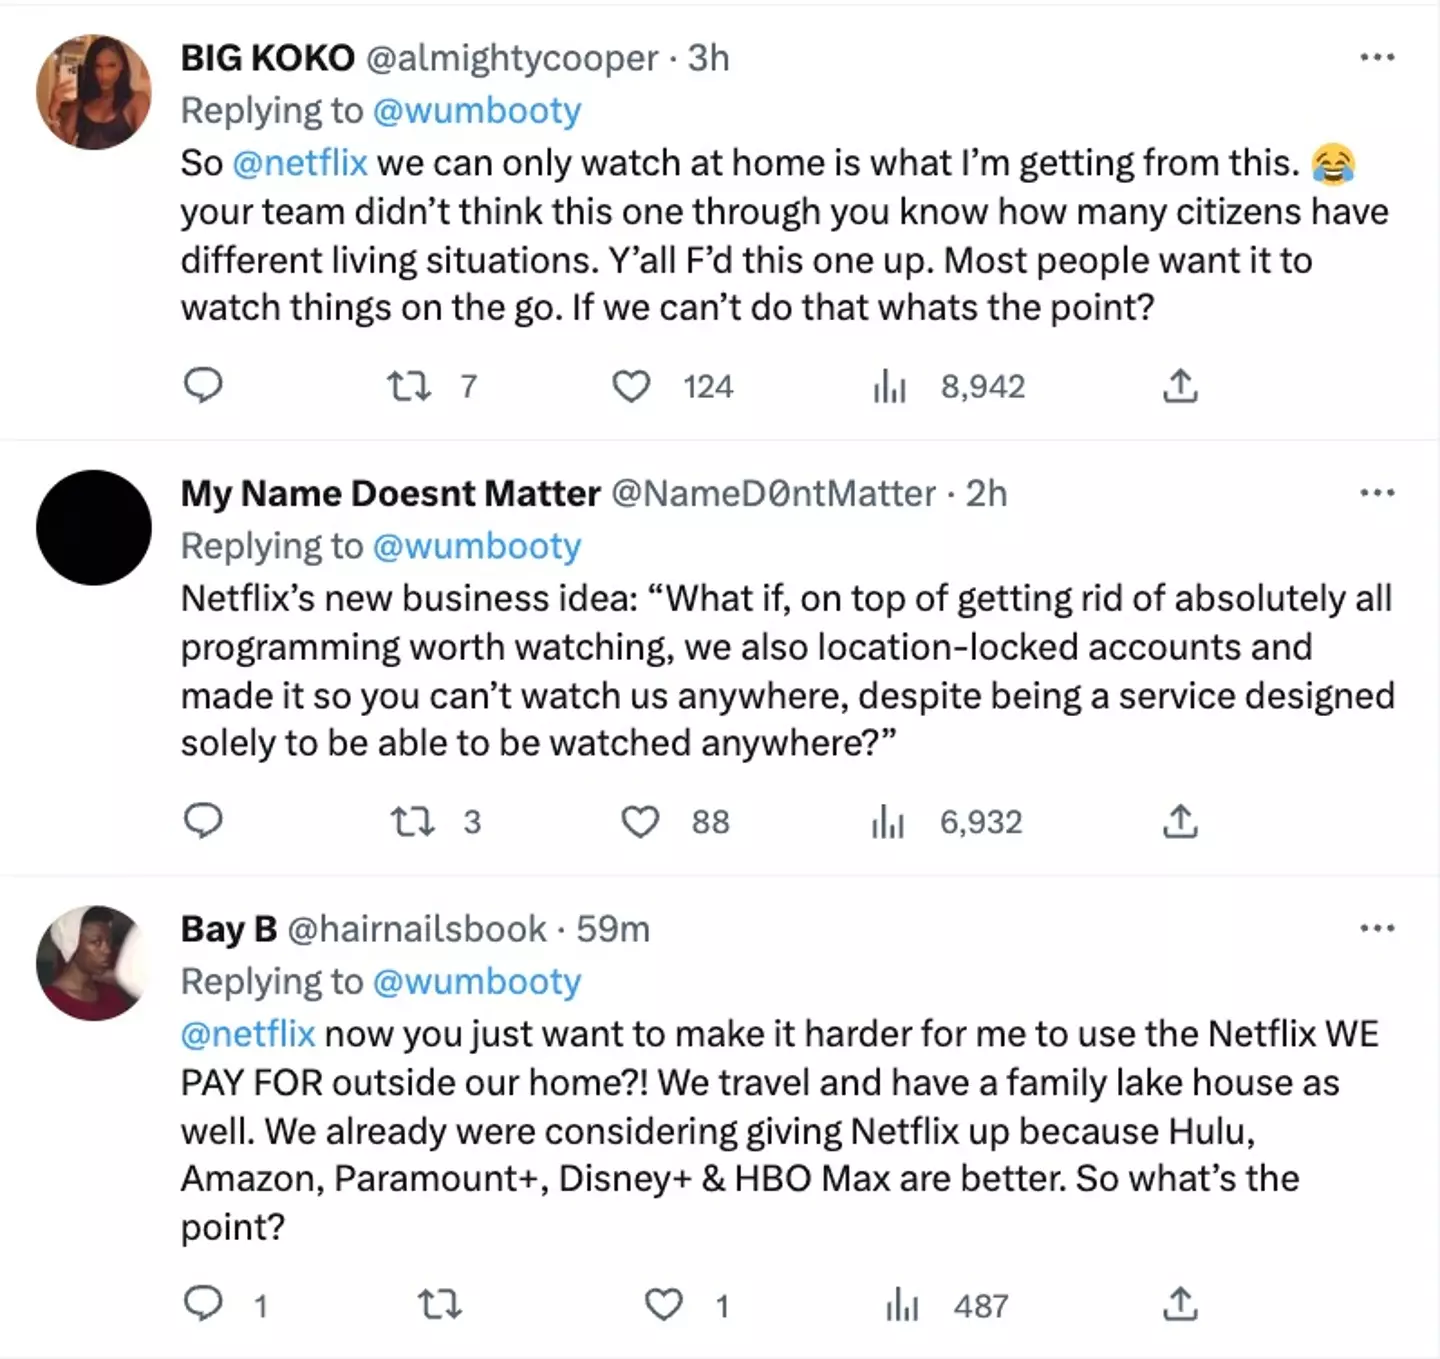Retweet Bay B's tweet
Image resolution: width=1440 pixels, height=1359 pixels.
click(x=438, y=1305)
